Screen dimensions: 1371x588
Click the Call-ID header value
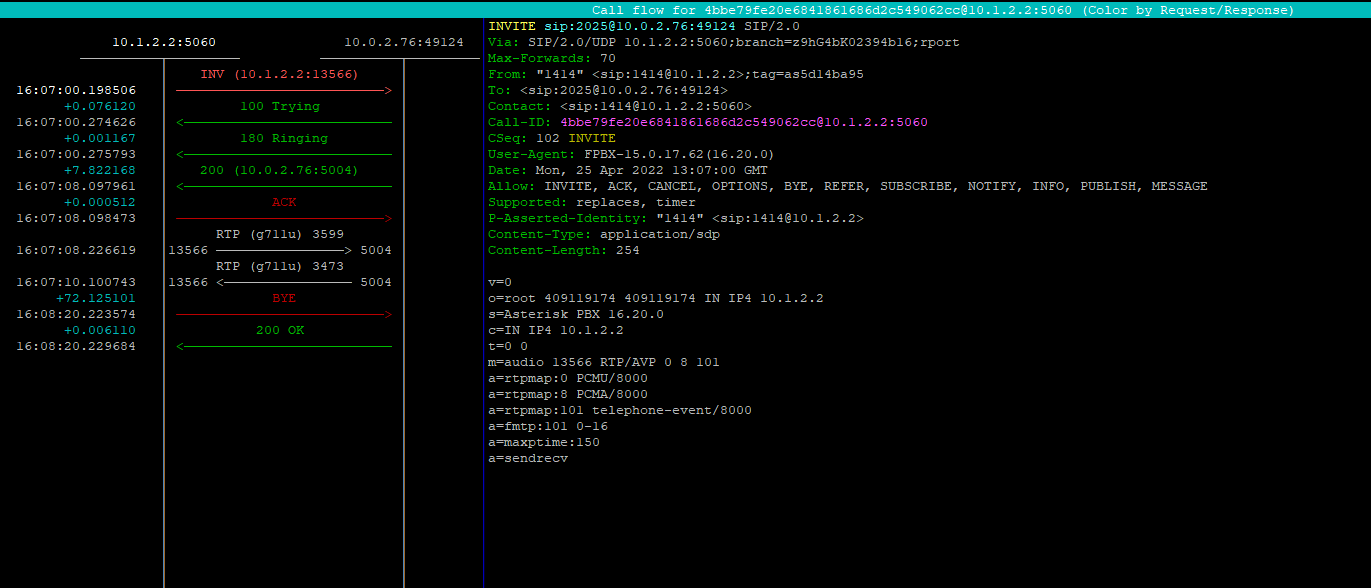[743, 122]
